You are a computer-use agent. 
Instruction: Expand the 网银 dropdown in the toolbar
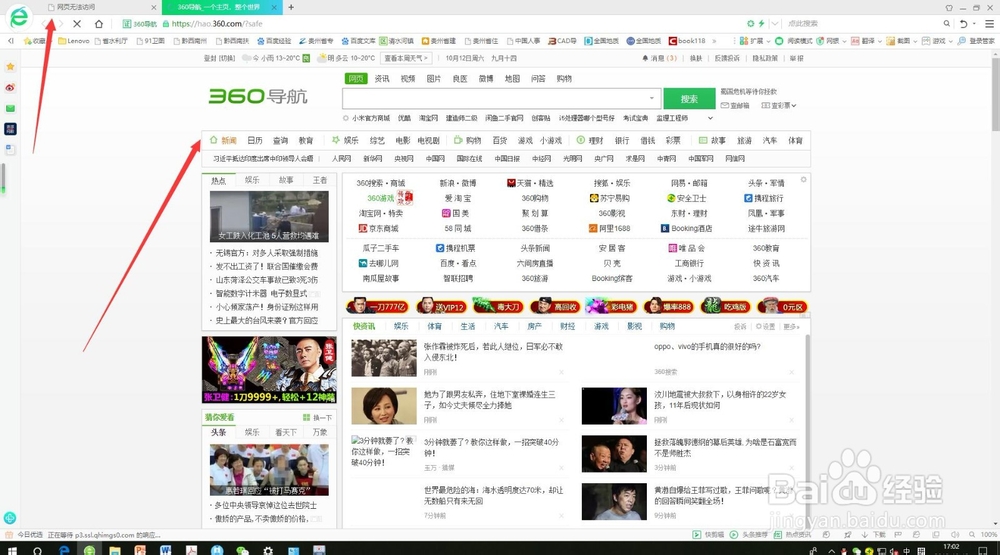[844, 41]
